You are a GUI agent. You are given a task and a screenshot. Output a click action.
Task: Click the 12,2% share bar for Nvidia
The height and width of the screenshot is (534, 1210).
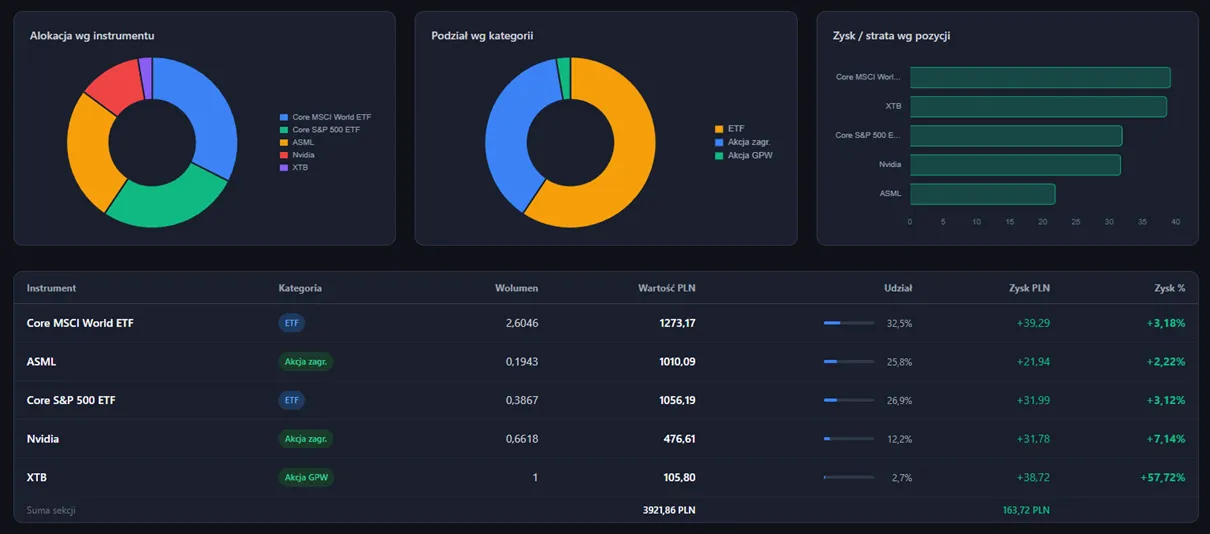[x=849, y=439]
